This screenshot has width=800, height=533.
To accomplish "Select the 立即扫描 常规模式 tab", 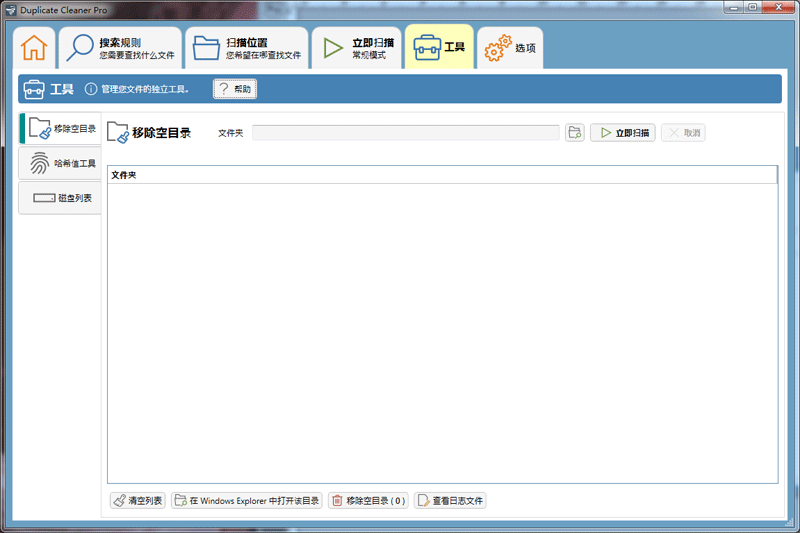I will click(357, 48).
